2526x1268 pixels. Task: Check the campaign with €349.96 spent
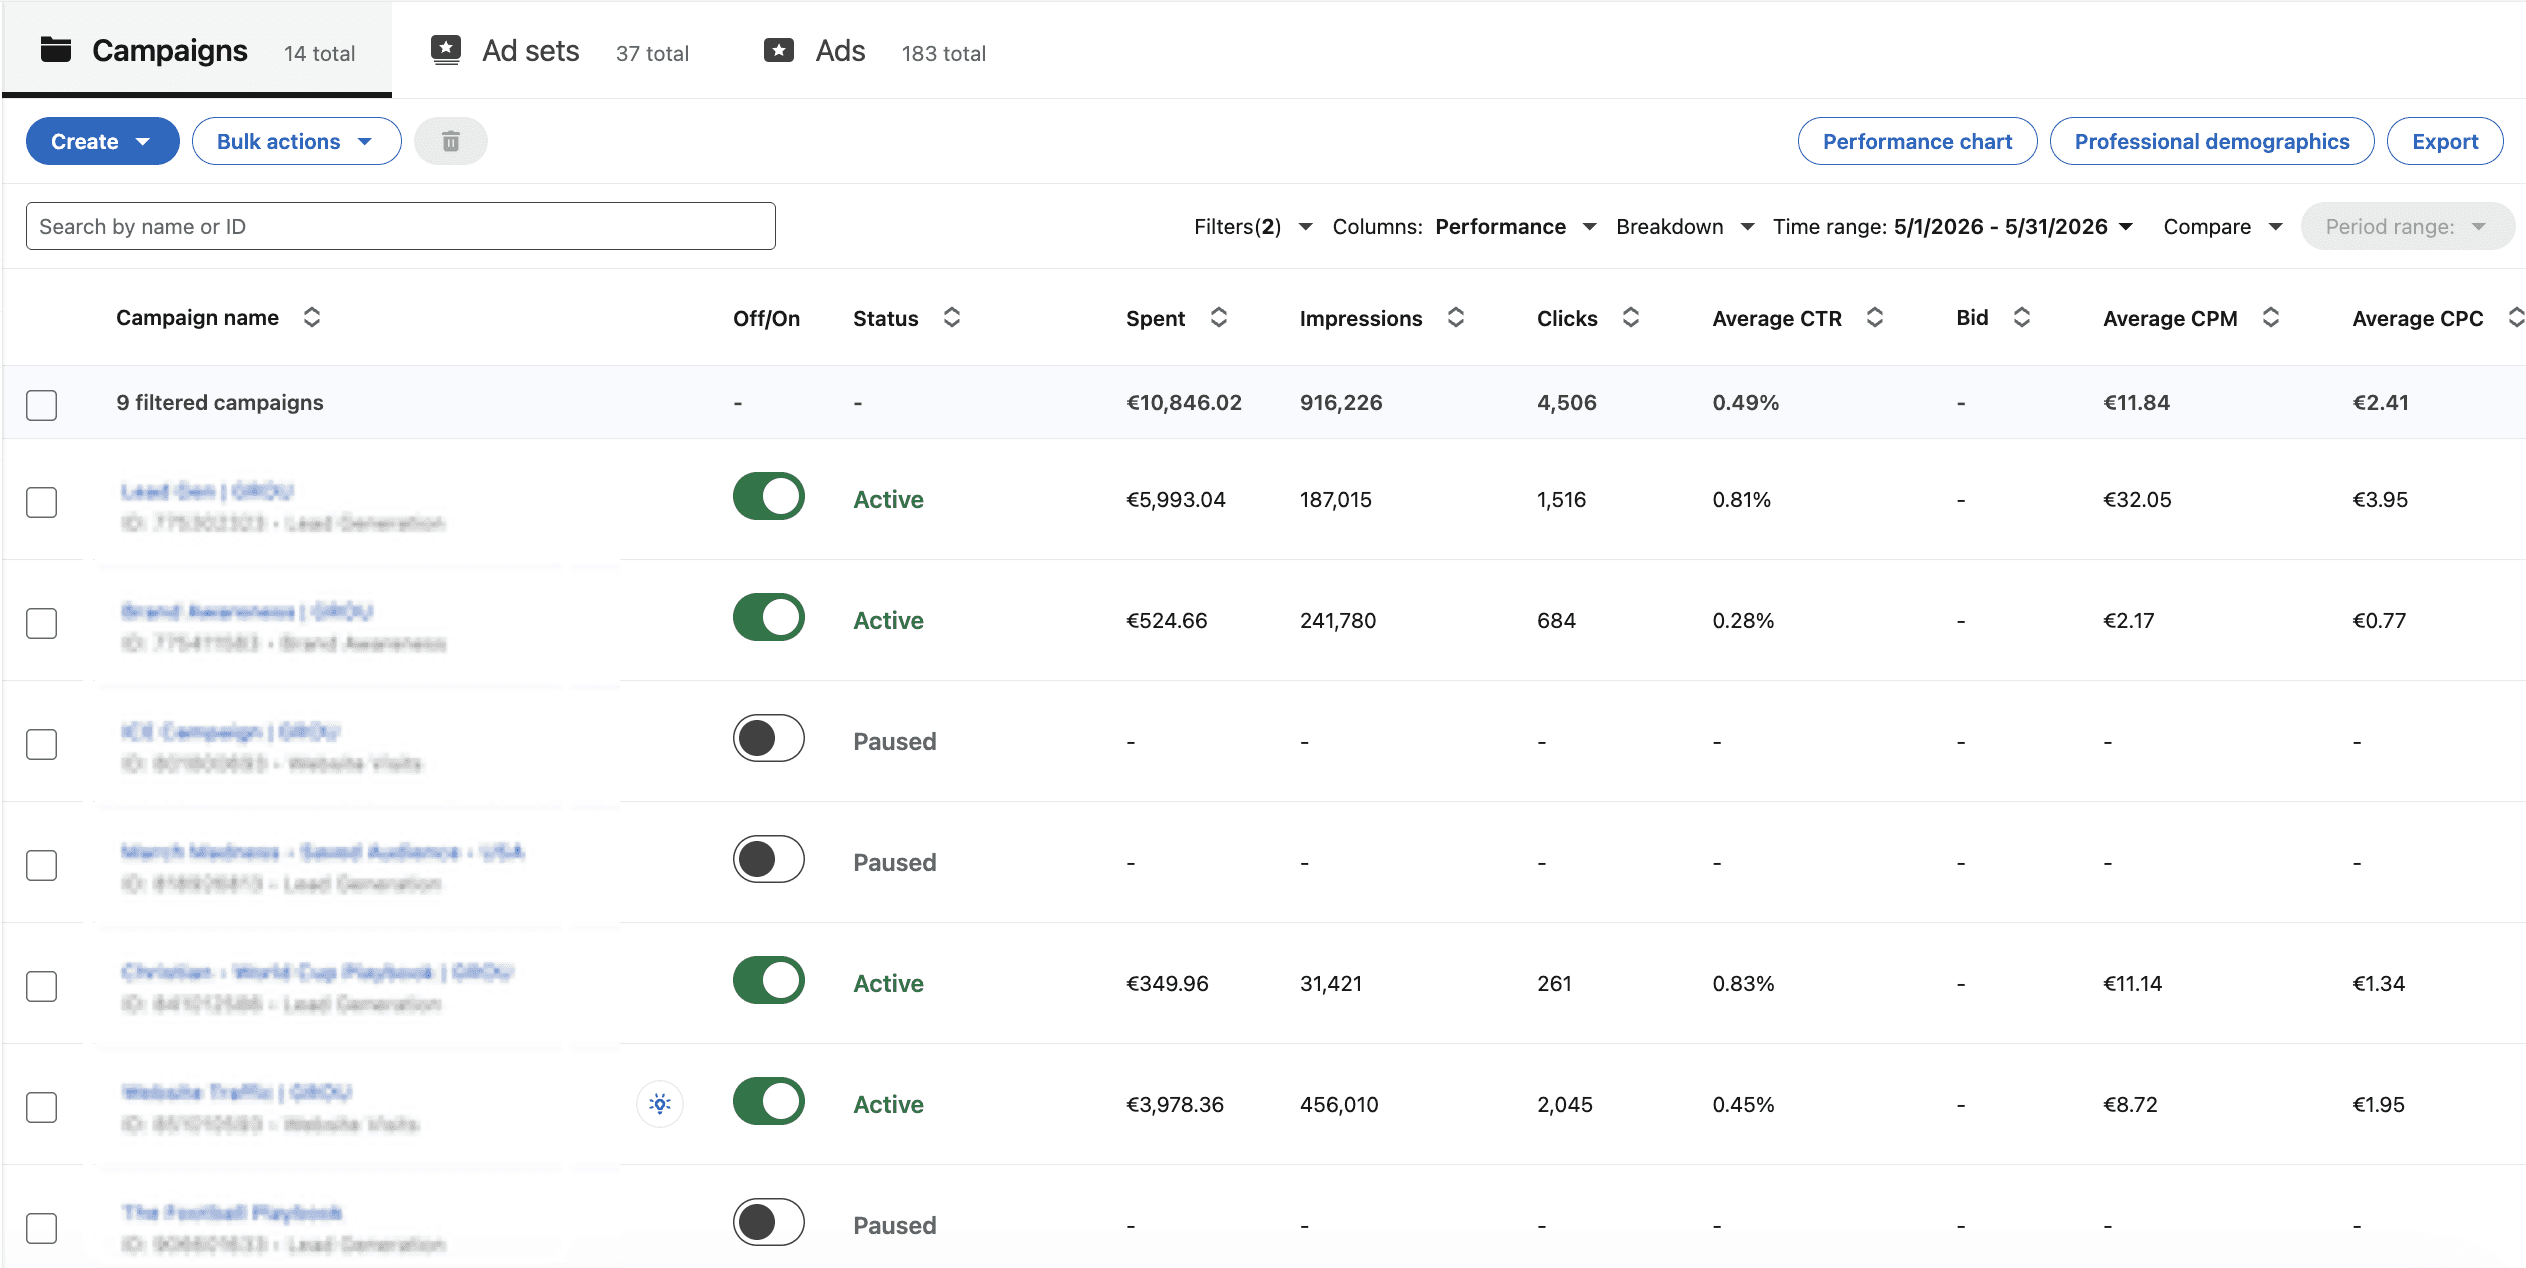pos(42,985)
